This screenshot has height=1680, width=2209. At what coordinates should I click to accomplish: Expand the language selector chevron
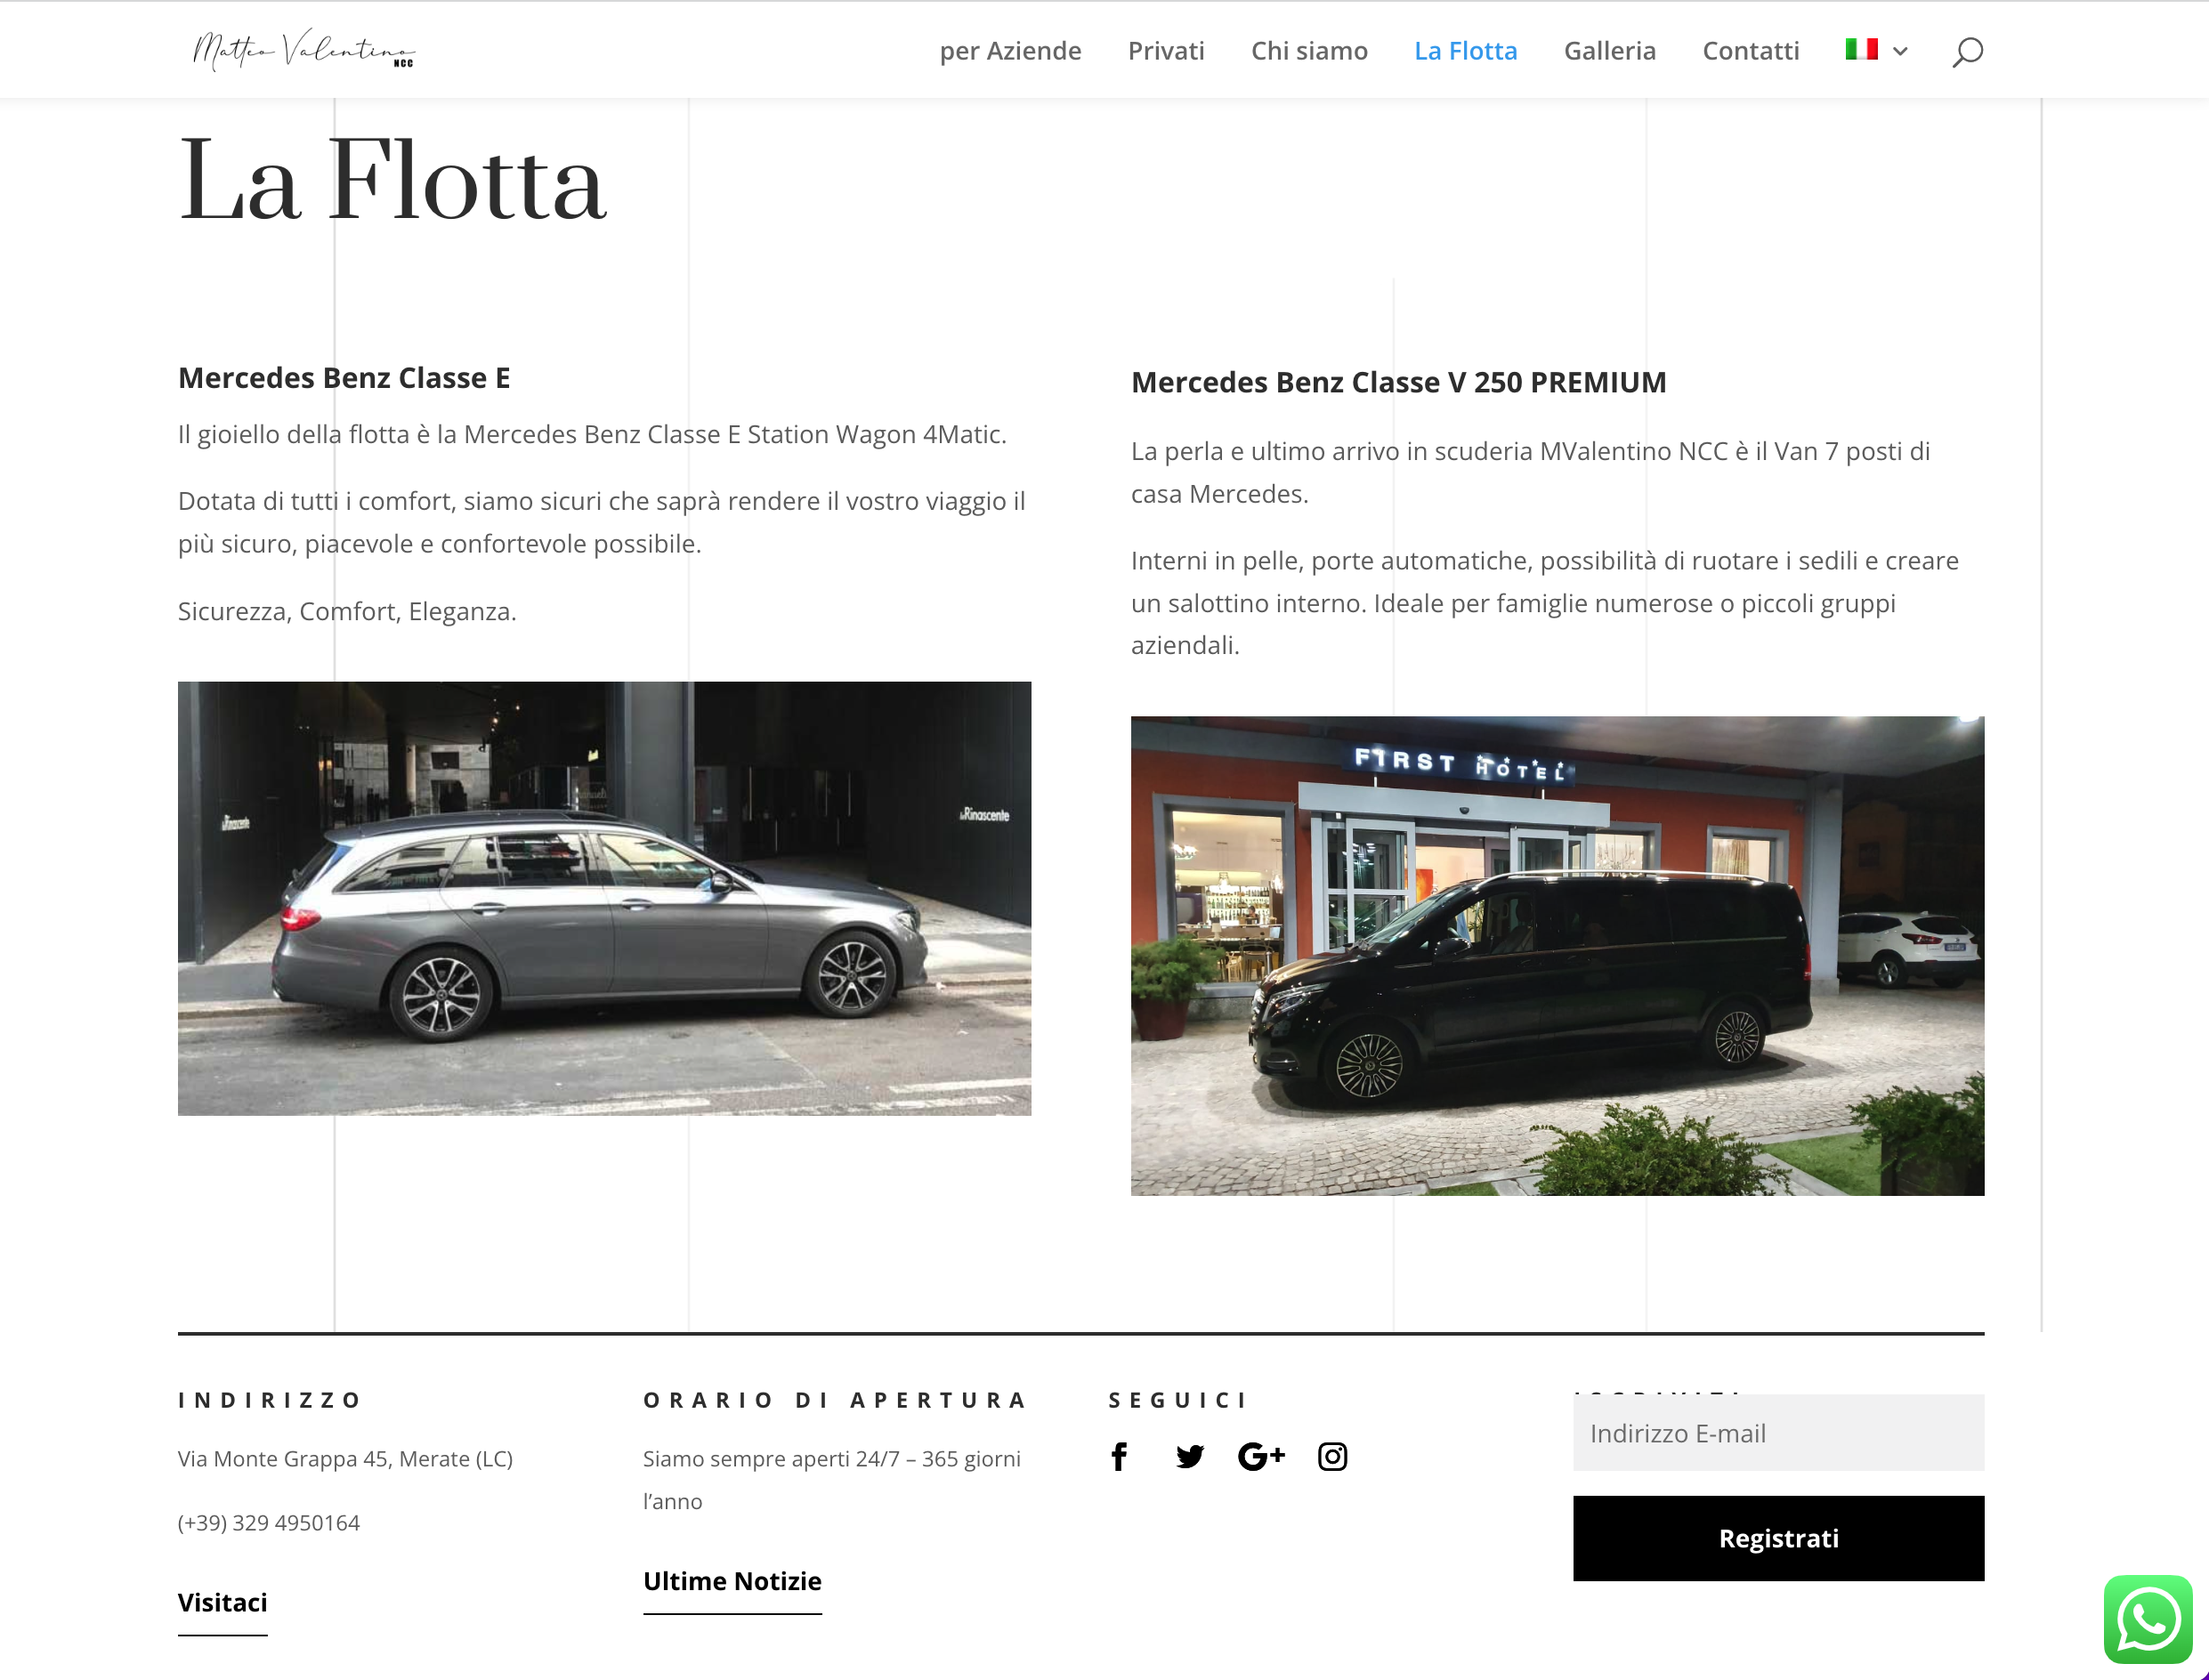click(1900, 51)
